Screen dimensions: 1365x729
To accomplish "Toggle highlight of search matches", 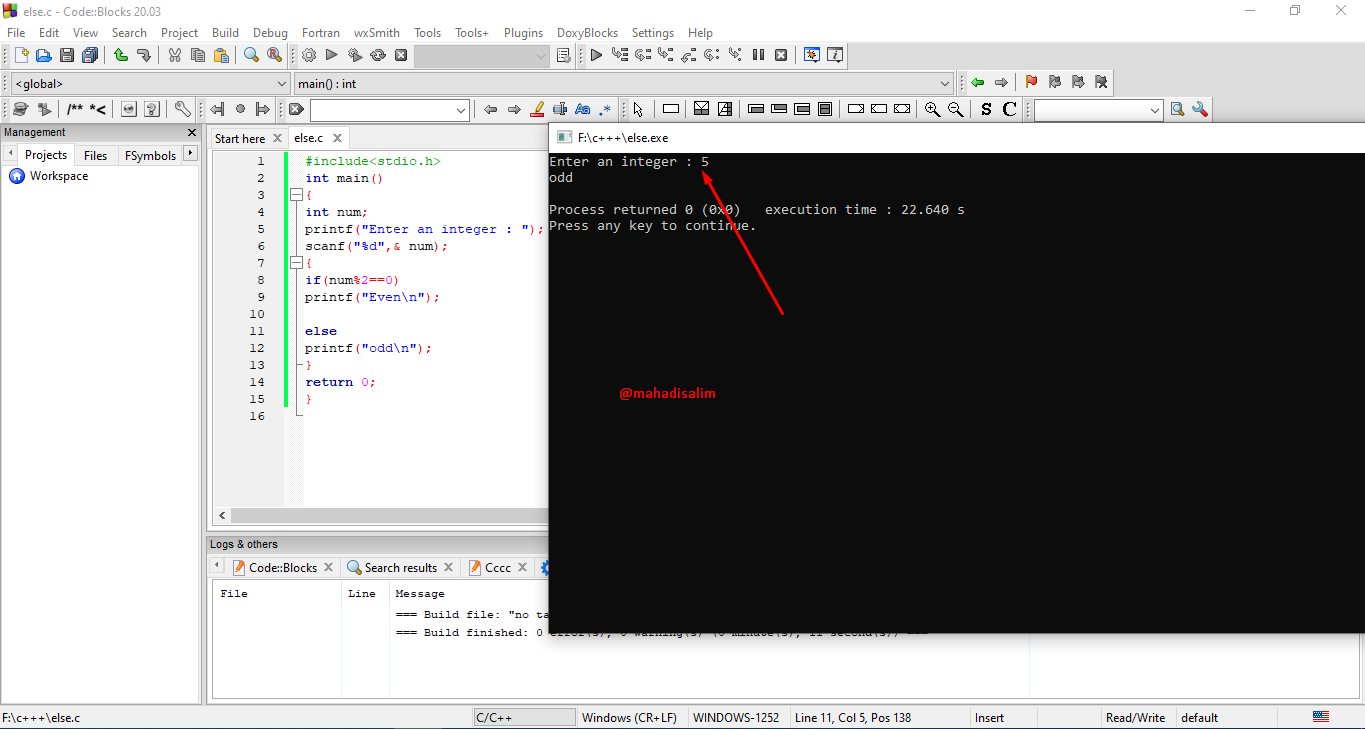I will pyautogui.click(x=537, y=110).
